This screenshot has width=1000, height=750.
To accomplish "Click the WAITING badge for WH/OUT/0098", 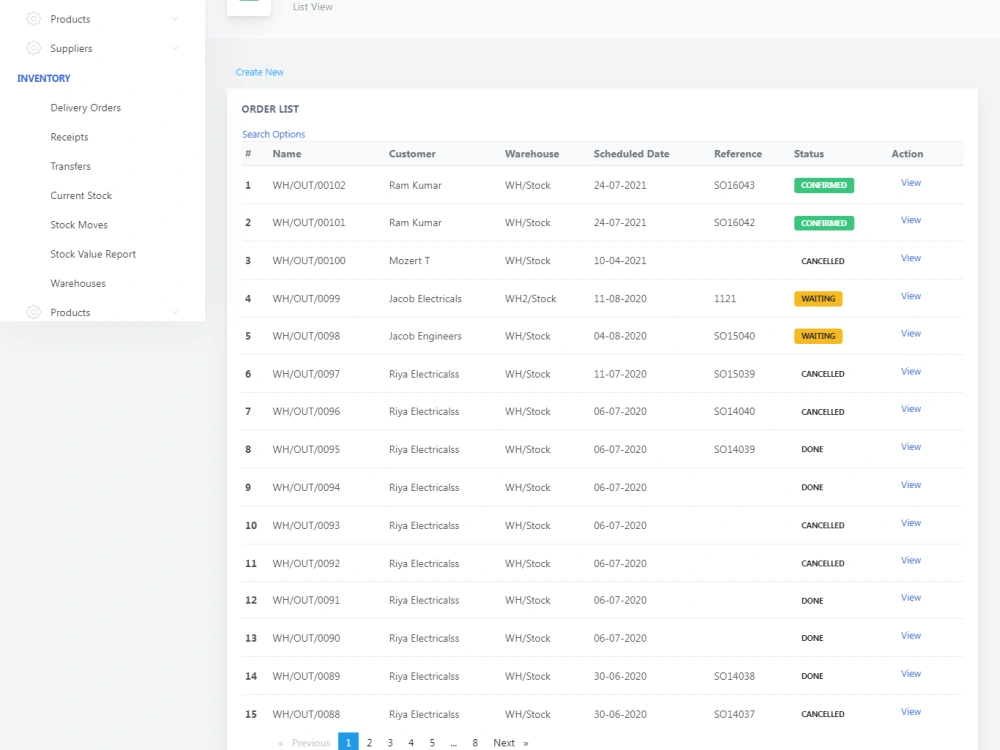I will pos(818,336).
